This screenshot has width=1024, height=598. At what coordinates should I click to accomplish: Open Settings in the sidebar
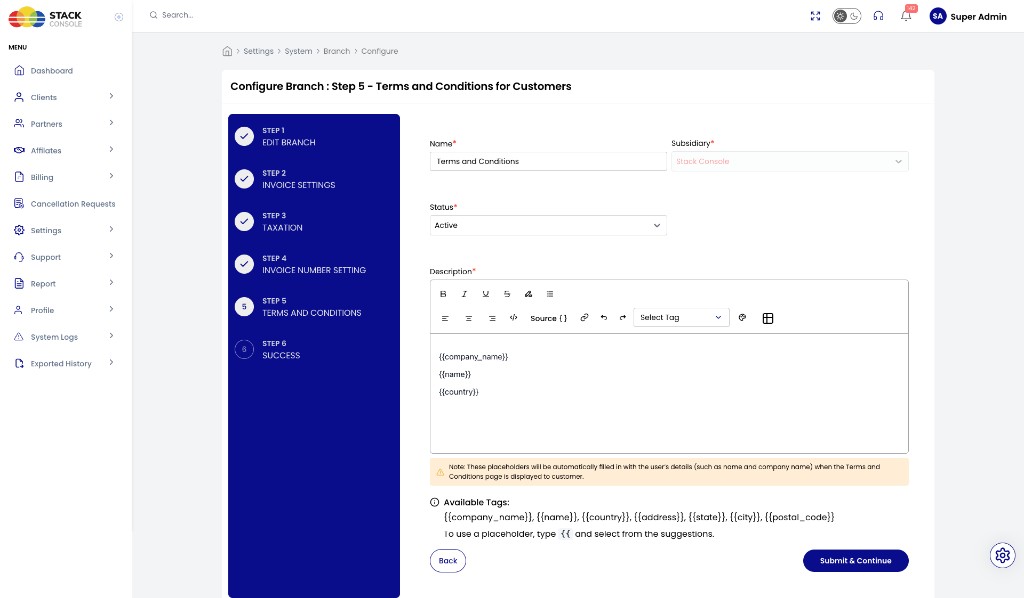tap(46, 230)
